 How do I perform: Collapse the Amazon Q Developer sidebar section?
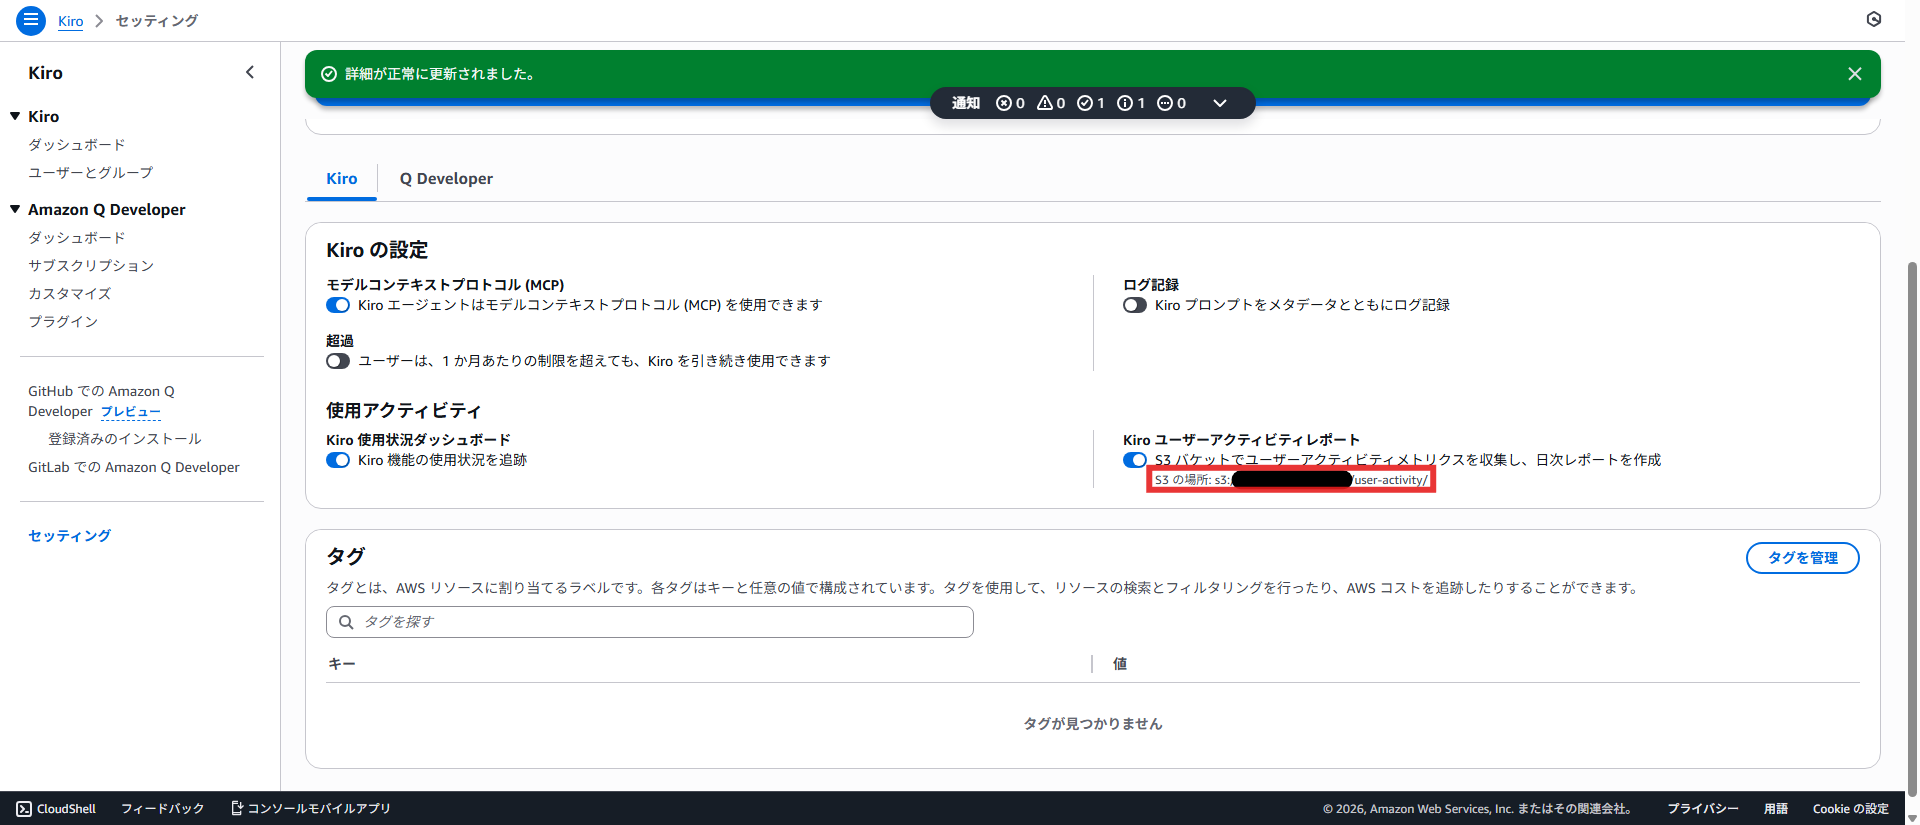[15, 209]
